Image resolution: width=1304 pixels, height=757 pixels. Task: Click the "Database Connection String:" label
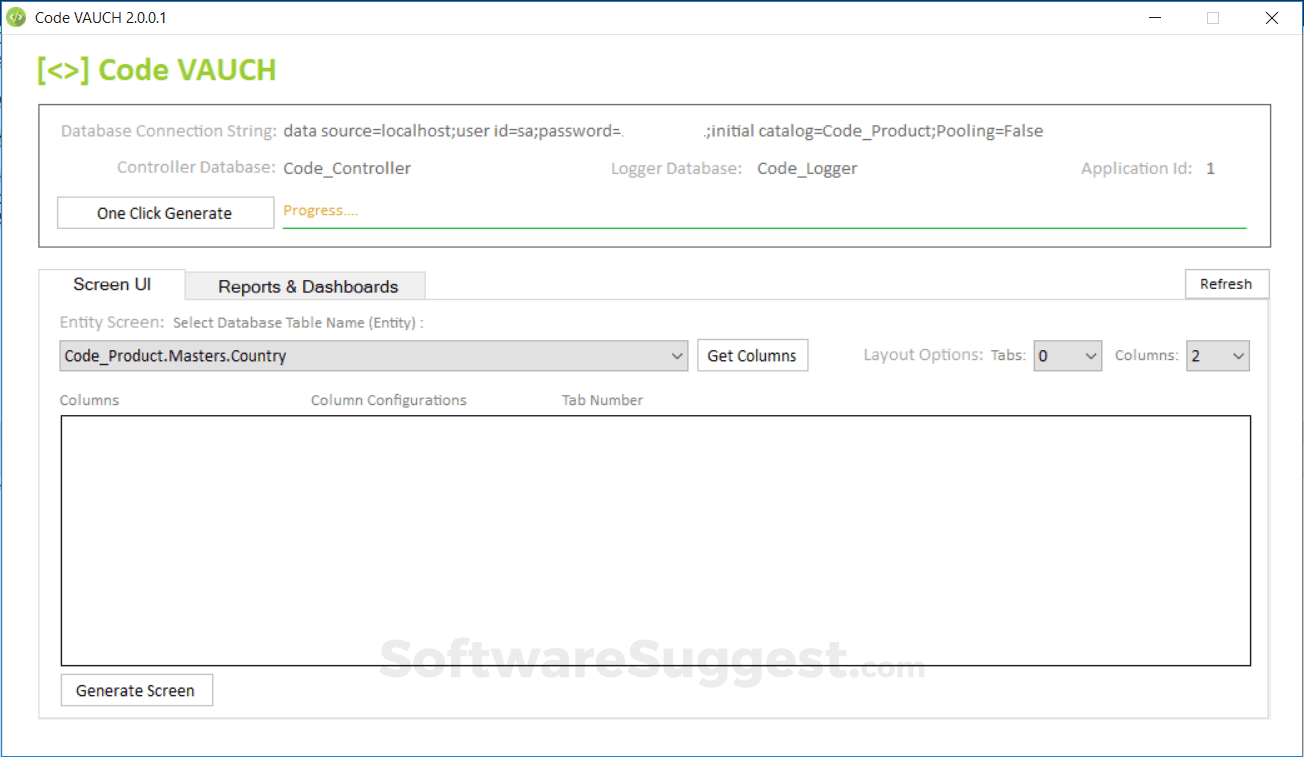[x=169, y=131]
